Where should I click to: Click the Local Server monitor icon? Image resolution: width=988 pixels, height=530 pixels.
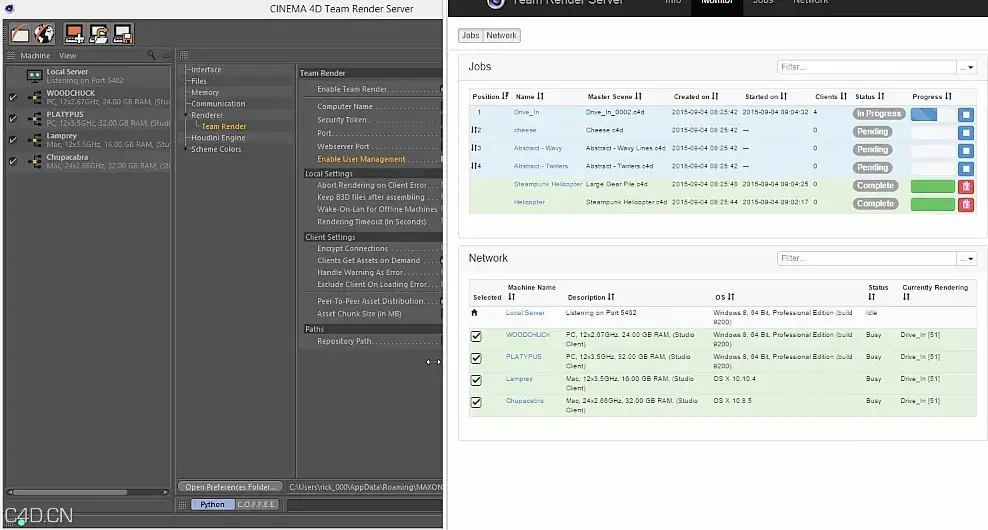(35, 76)
